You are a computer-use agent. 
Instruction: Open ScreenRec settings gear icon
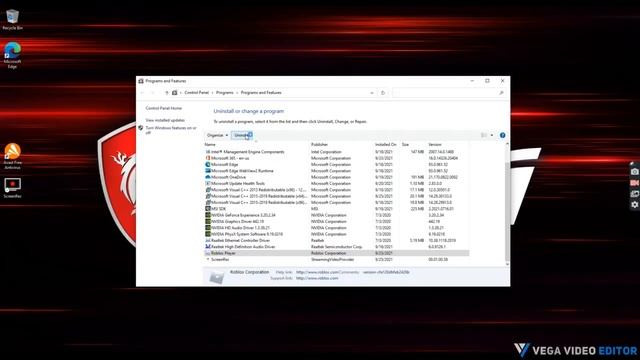pos(634,204)
